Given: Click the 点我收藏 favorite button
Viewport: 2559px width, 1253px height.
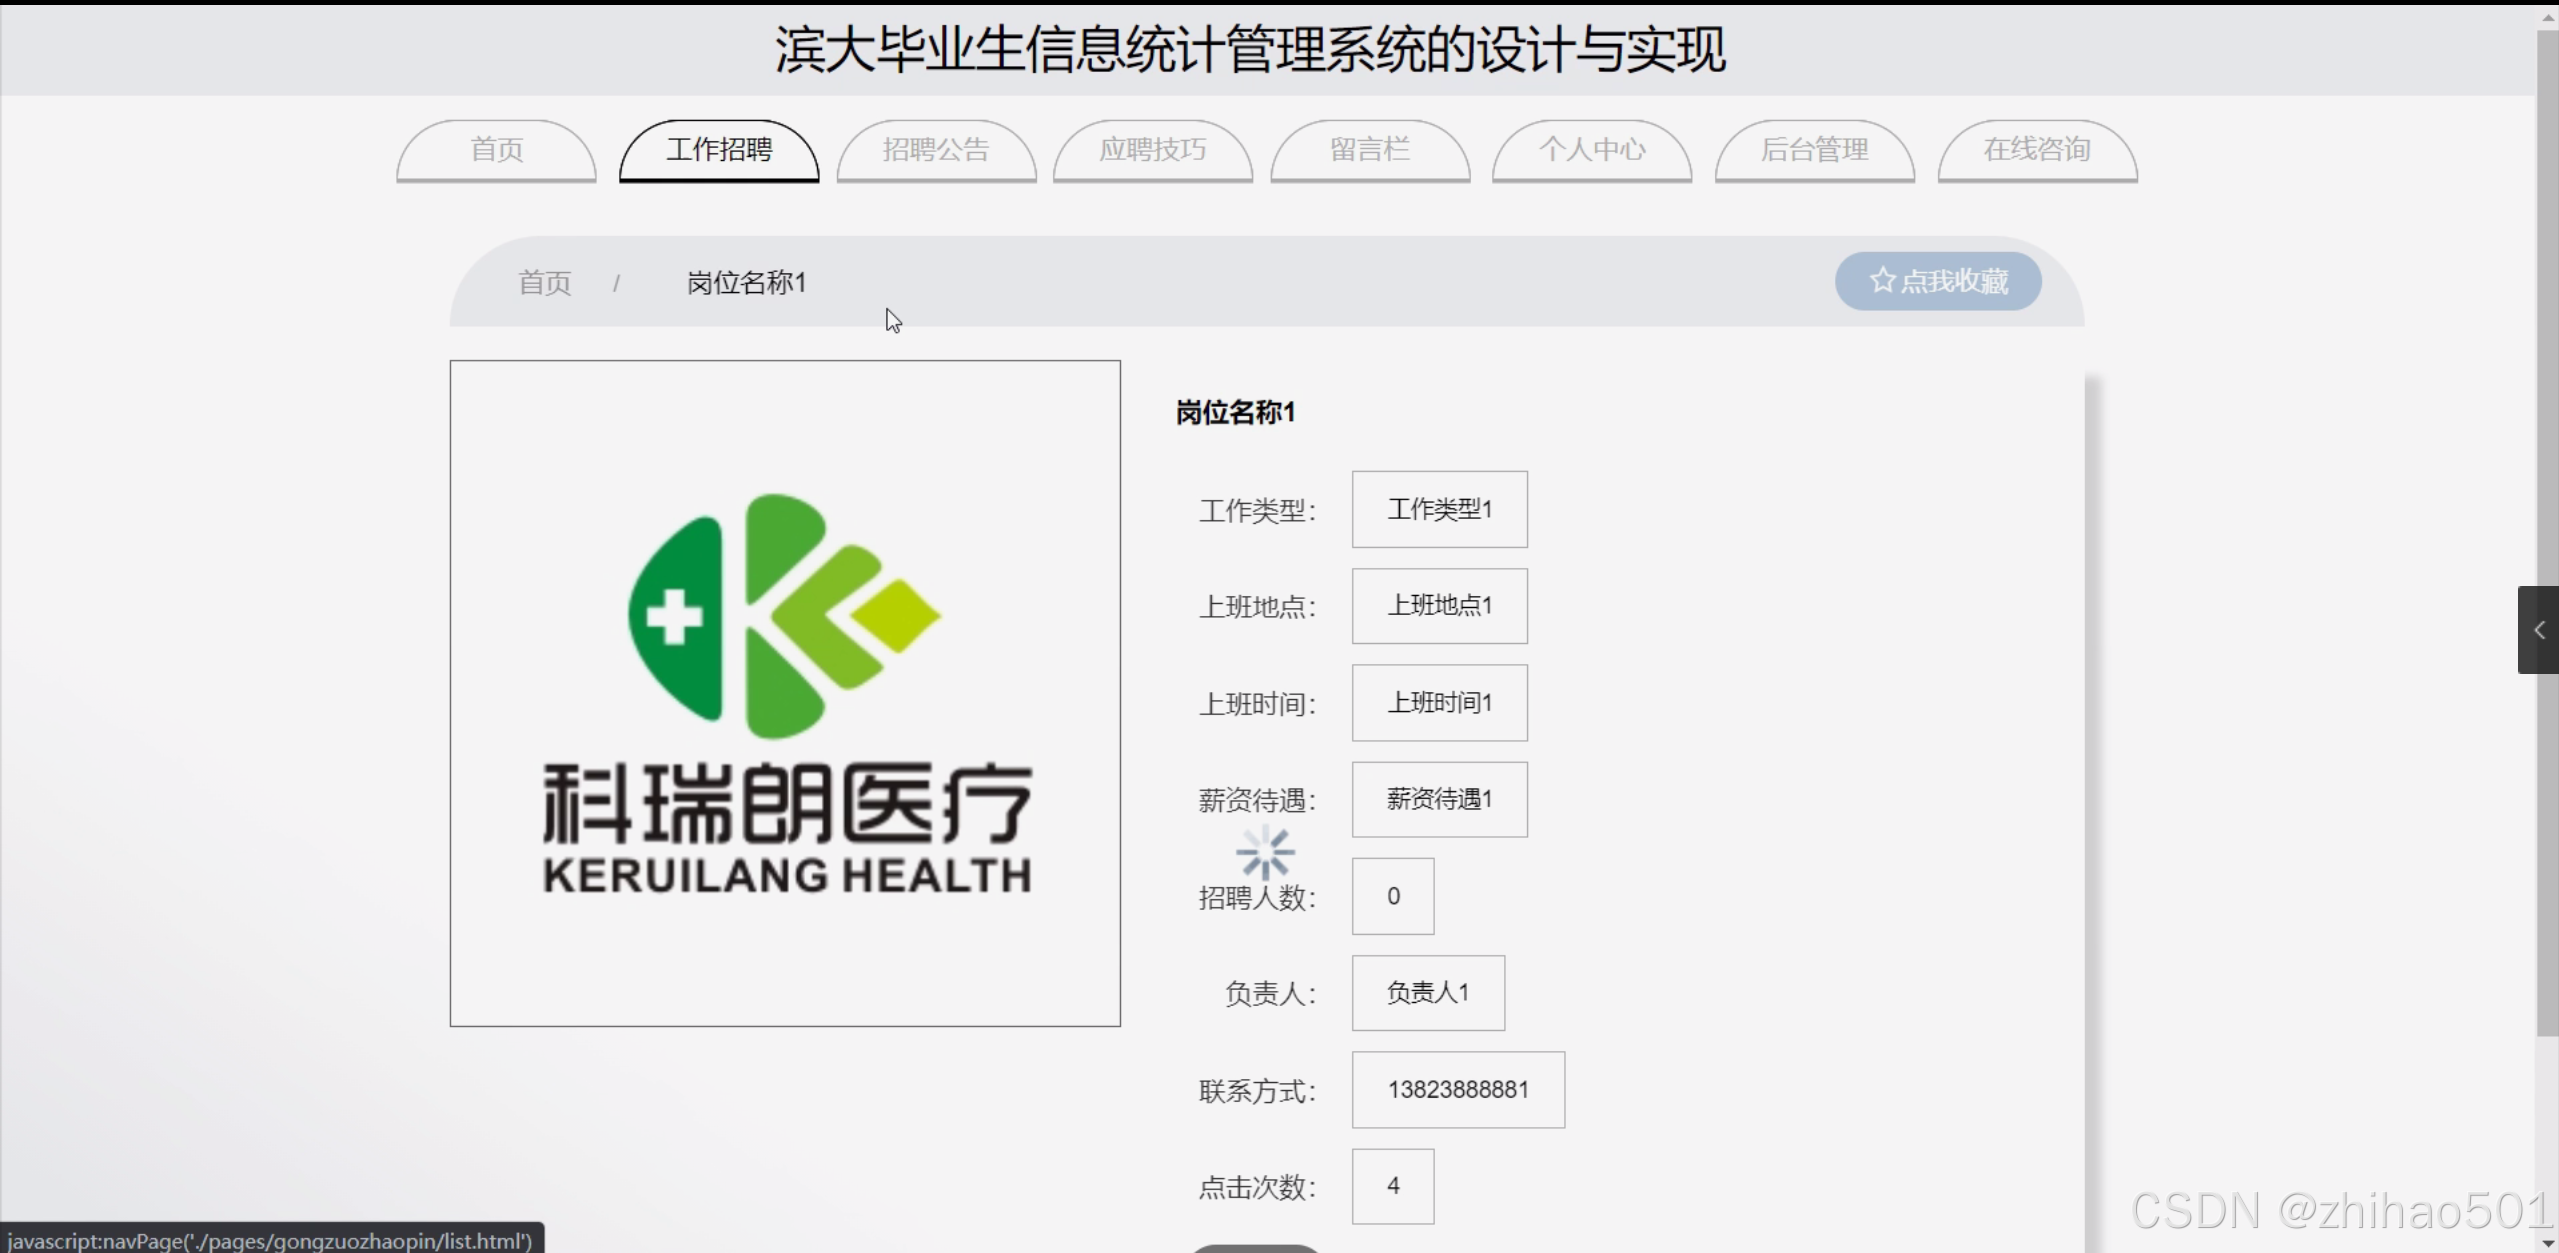Looking at the screenshot, I should coord(1938,281).
